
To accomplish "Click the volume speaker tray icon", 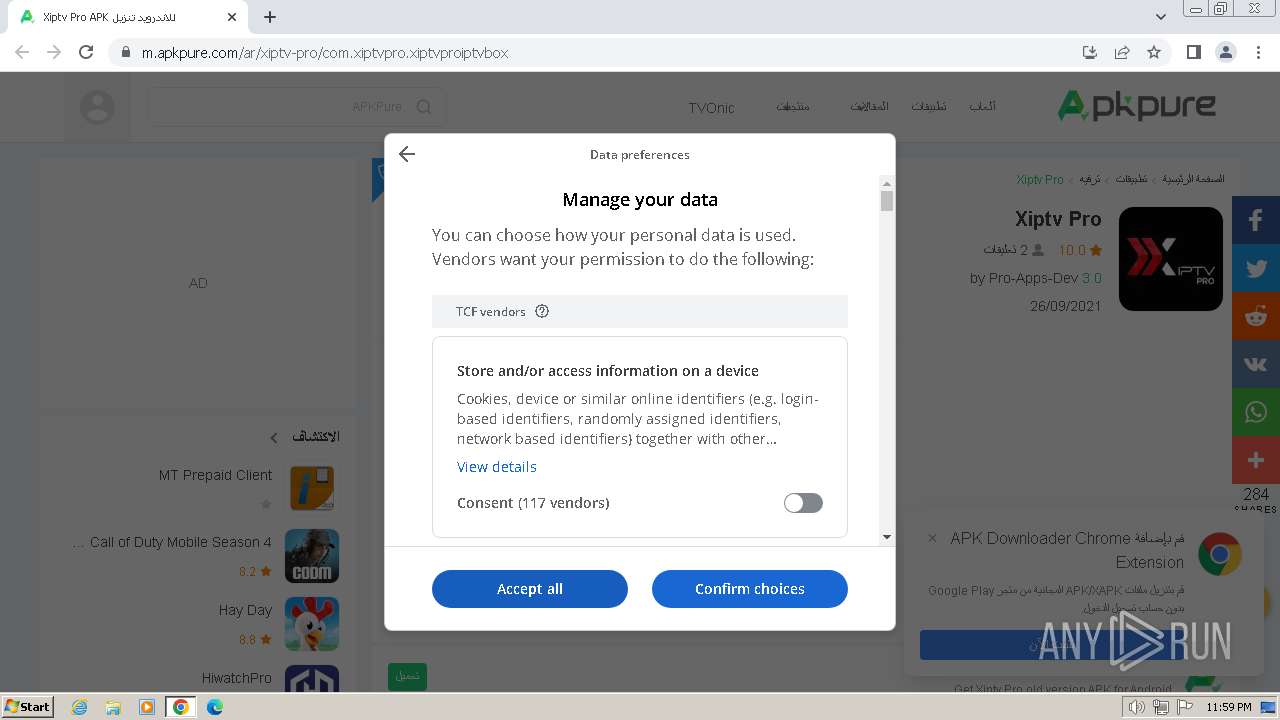I will click(1136, 707).
